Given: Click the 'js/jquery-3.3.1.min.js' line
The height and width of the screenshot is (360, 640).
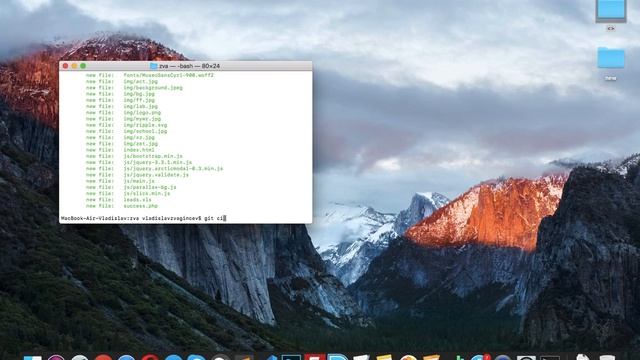Looking at the screenshot, I should [139, 162].
